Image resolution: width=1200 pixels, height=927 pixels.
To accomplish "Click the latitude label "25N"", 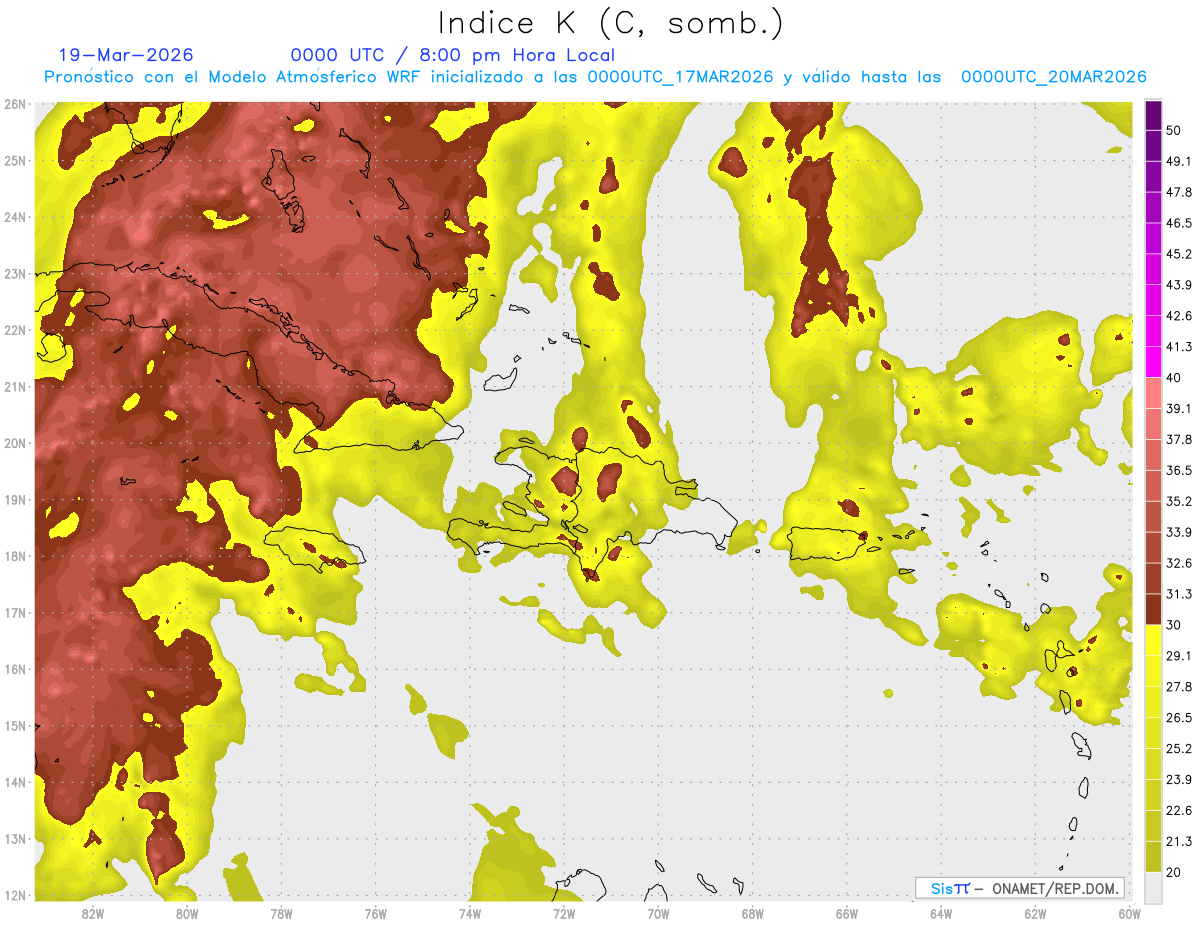I will click(15, 161).
